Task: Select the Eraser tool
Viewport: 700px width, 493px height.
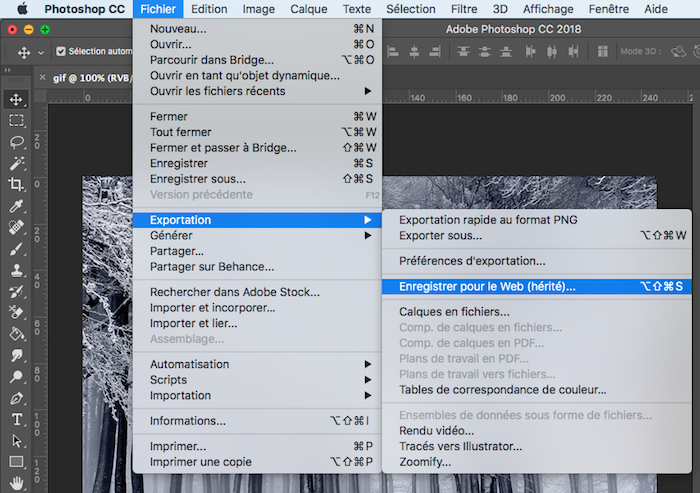Action: [17, 313]
